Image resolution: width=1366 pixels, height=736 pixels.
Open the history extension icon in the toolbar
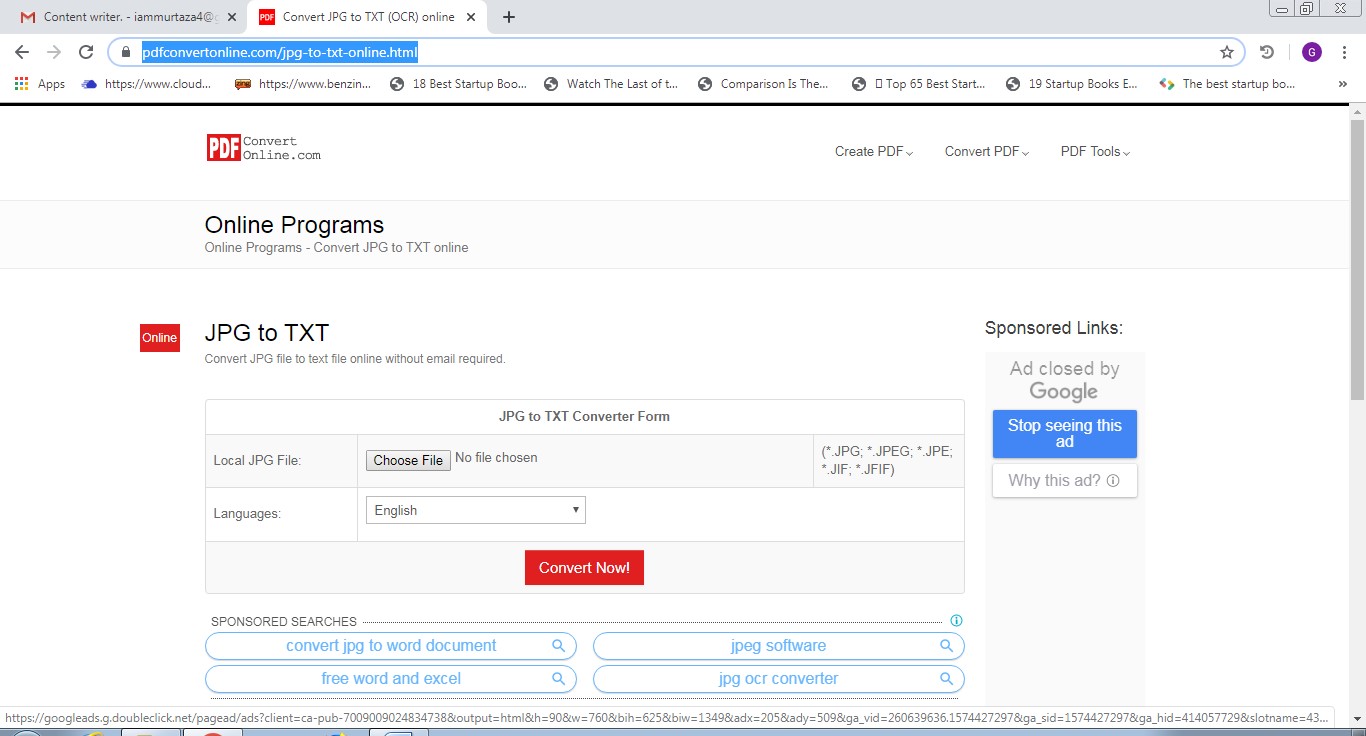tap(1267, 52)
